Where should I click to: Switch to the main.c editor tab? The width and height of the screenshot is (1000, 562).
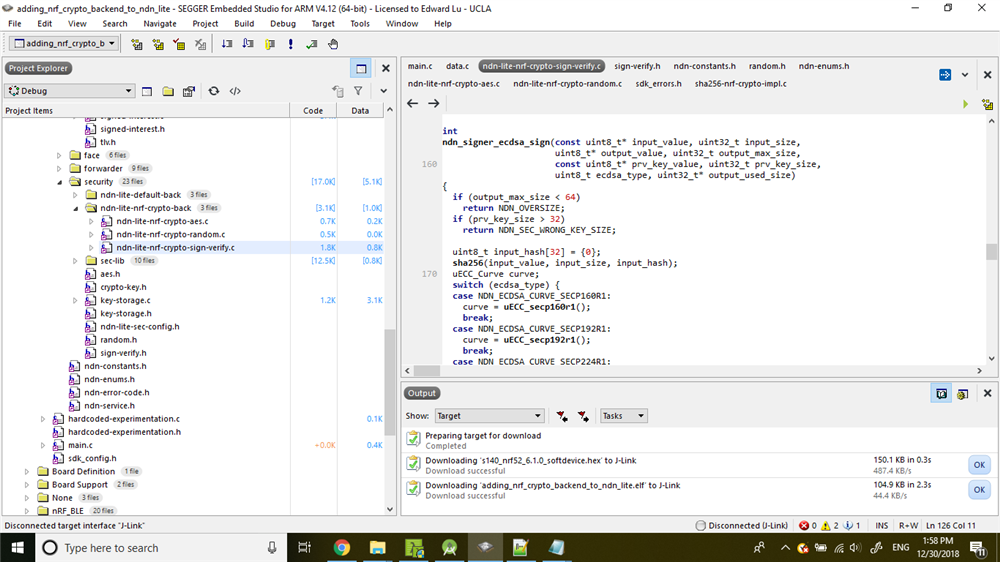(420, 66)
